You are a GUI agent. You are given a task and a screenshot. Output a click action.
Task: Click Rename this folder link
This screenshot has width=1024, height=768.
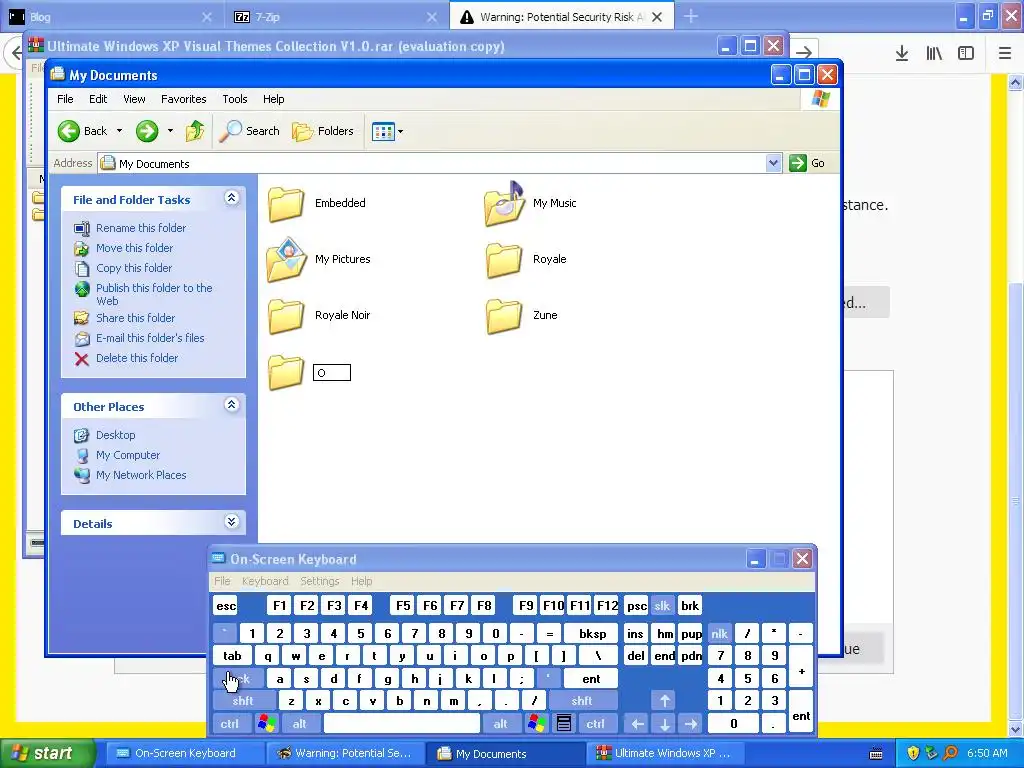tap(140, 228)
